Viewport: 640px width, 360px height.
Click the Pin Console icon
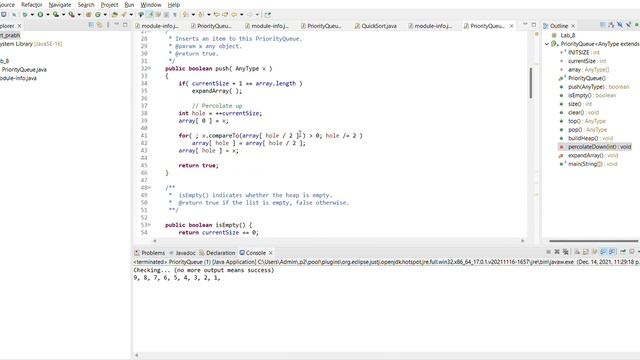click(623, 252)
